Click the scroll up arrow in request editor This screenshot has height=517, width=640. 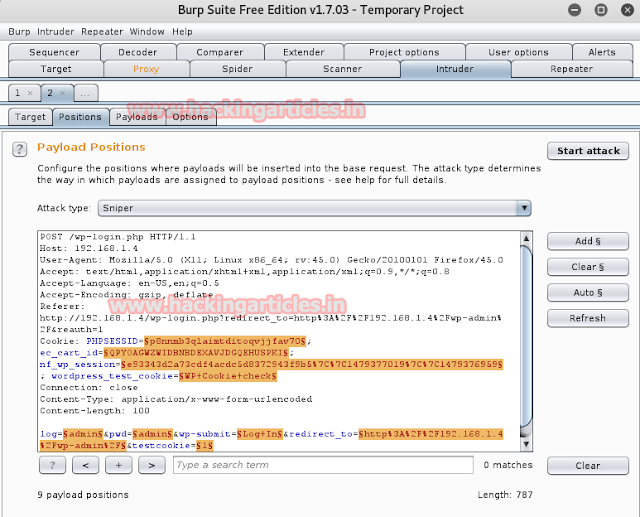click(526, 238)
